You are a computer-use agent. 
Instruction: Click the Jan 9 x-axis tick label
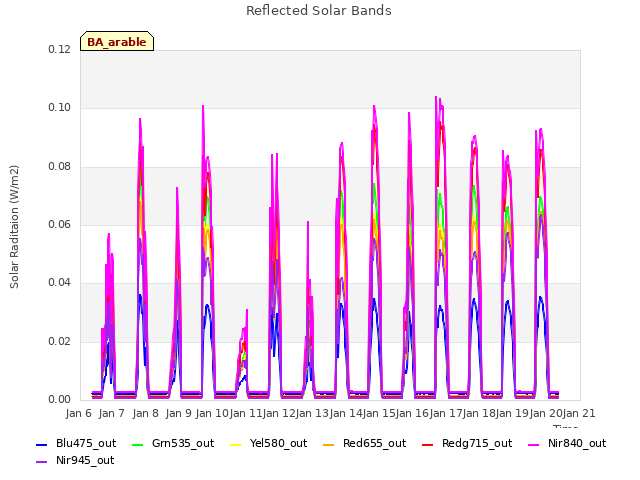pos(179,413)
